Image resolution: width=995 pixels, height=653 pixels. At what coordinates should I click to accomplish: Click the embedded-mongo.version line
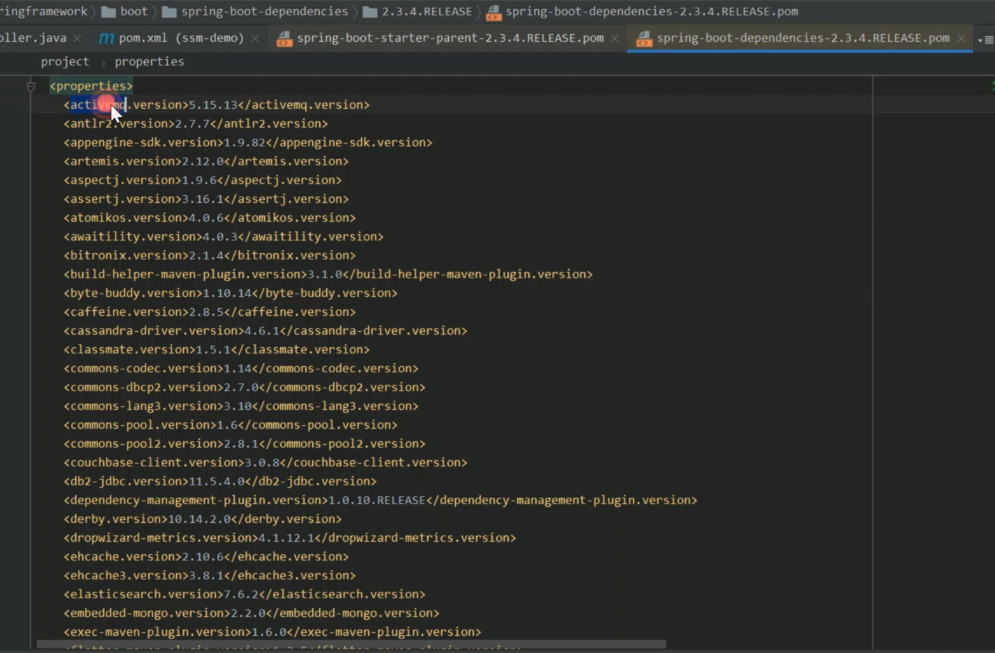click(x=251, y=613)
